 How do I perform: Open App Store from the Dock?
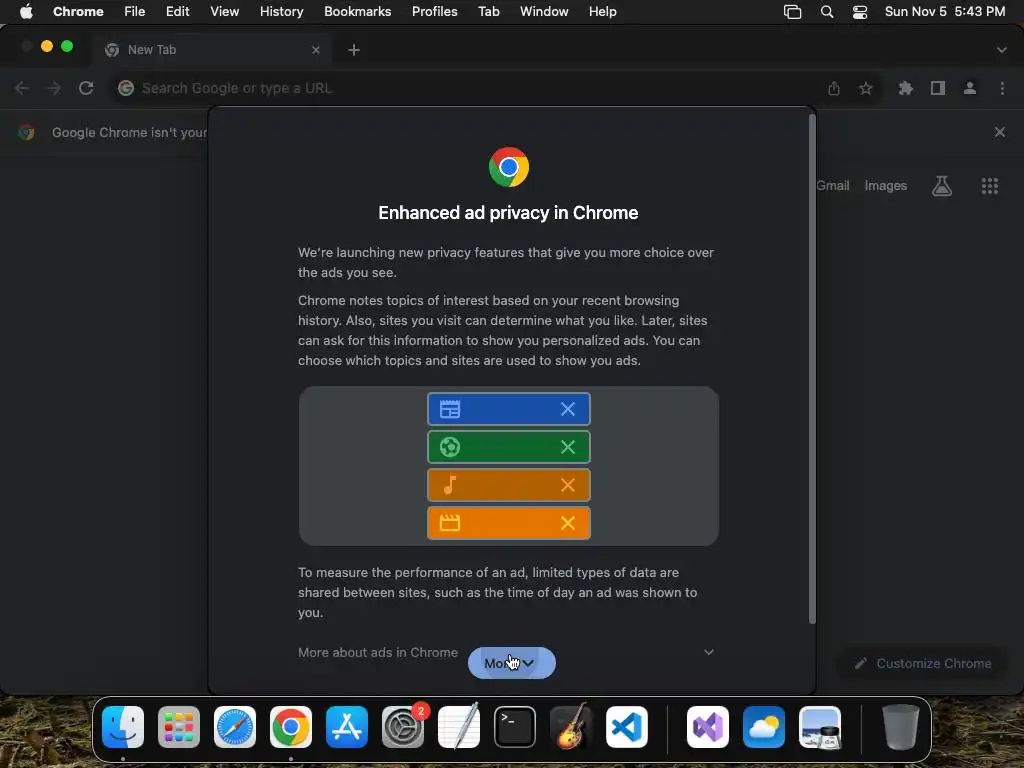coord(347,727)
